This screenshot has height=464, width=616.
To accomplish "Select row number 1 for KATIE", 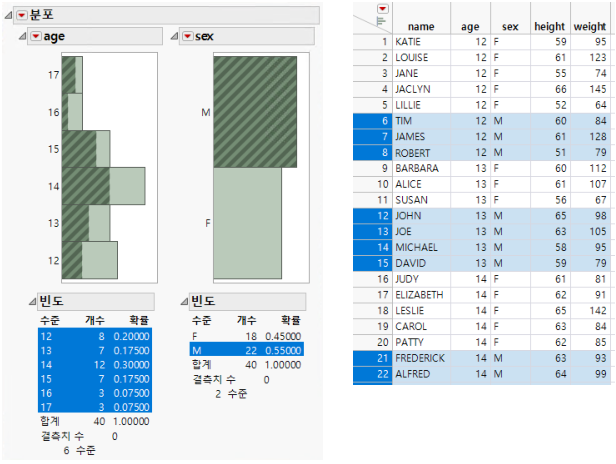I will coord(372,42).
